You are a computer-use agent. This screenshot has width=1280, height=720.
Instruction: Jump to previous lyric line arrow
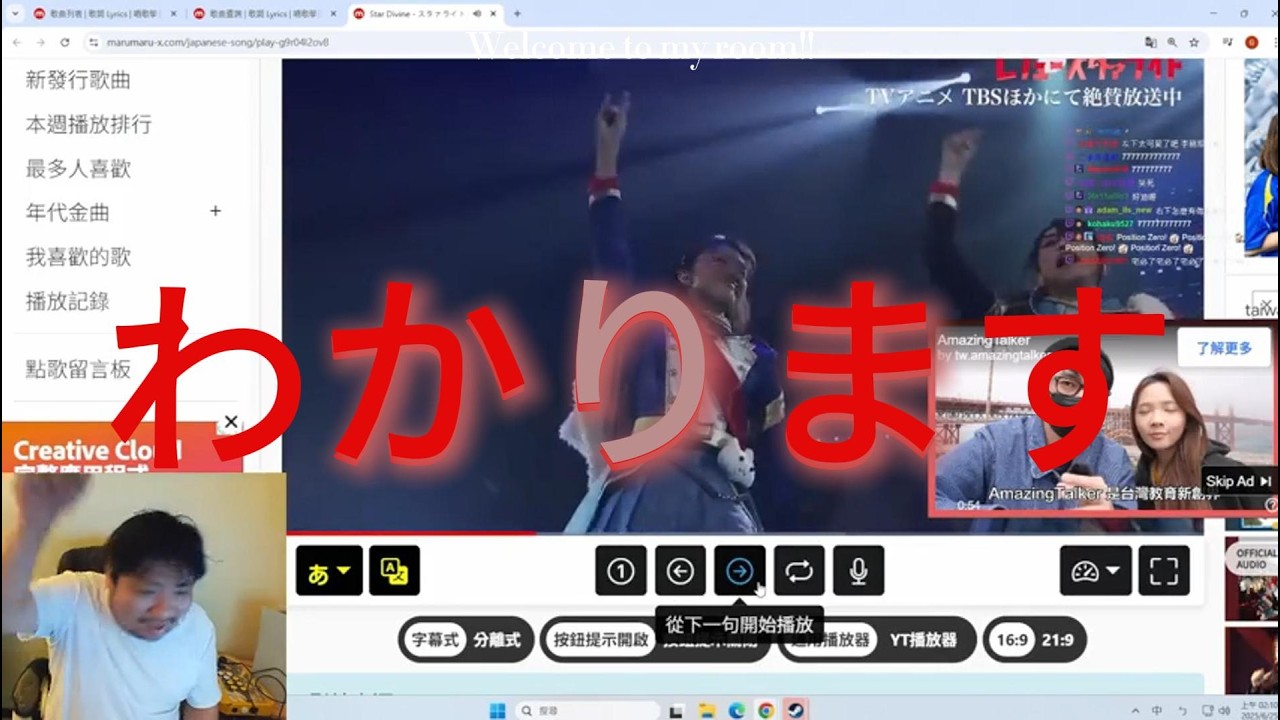click(x=680, y=571)
